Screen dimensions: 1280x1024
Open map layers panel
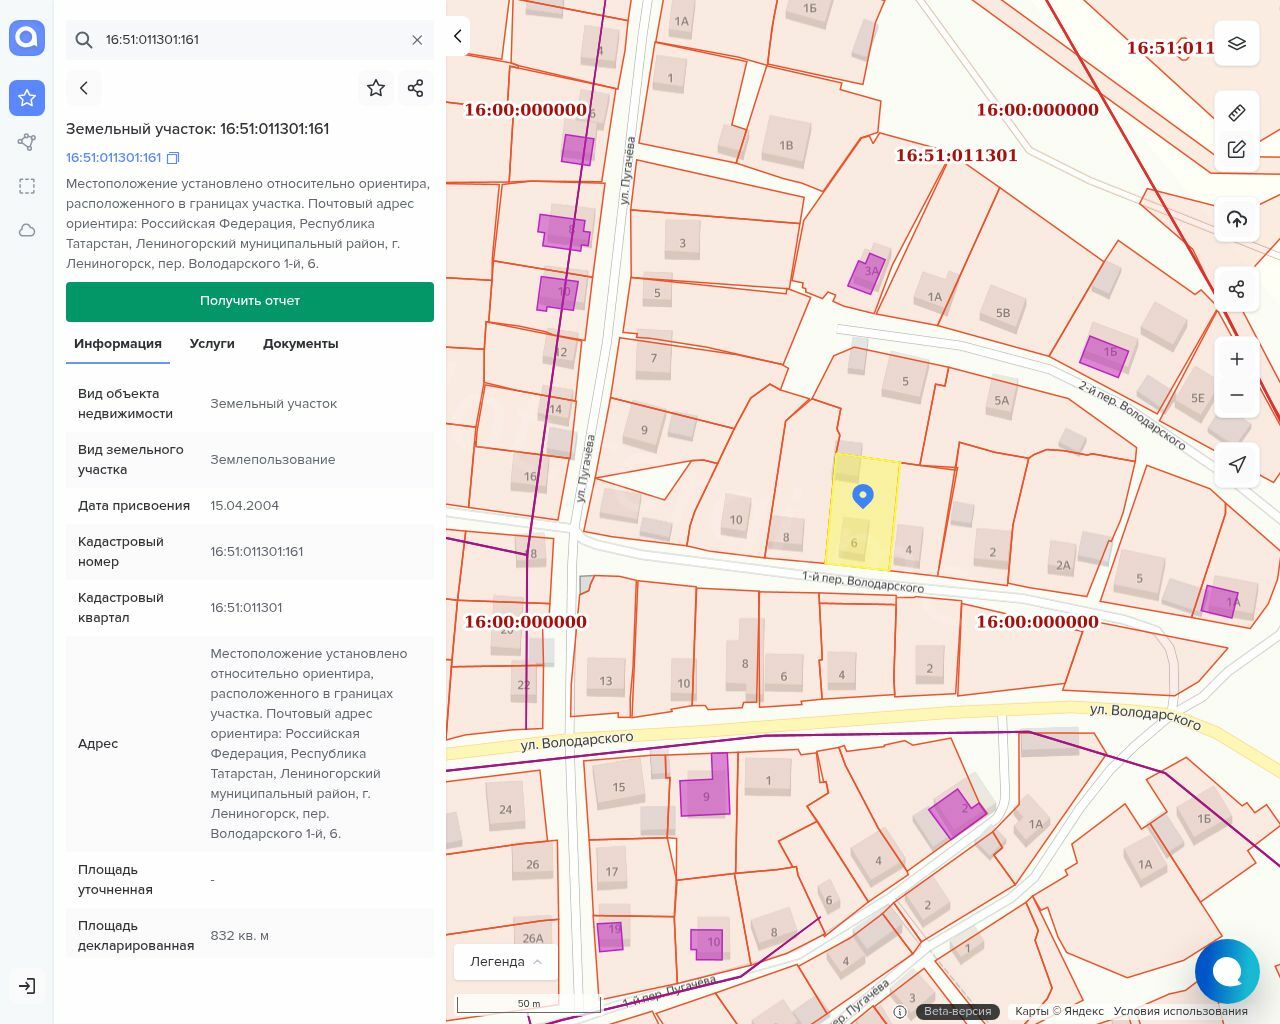click(x=1237, y=44)
